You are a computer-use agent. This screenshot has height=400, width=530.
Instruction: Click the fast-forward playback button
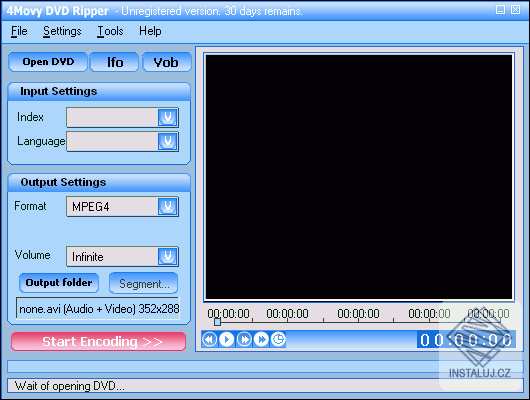261,339
